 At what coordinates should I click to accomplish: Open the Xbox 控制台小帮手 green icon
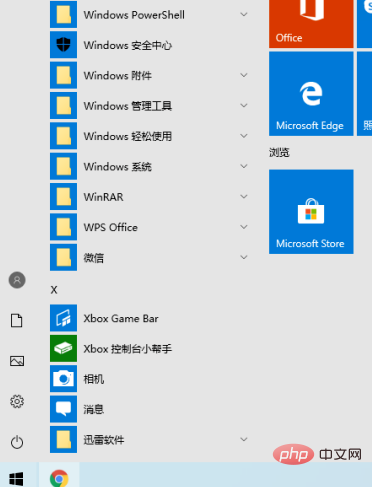click(63, 348)
